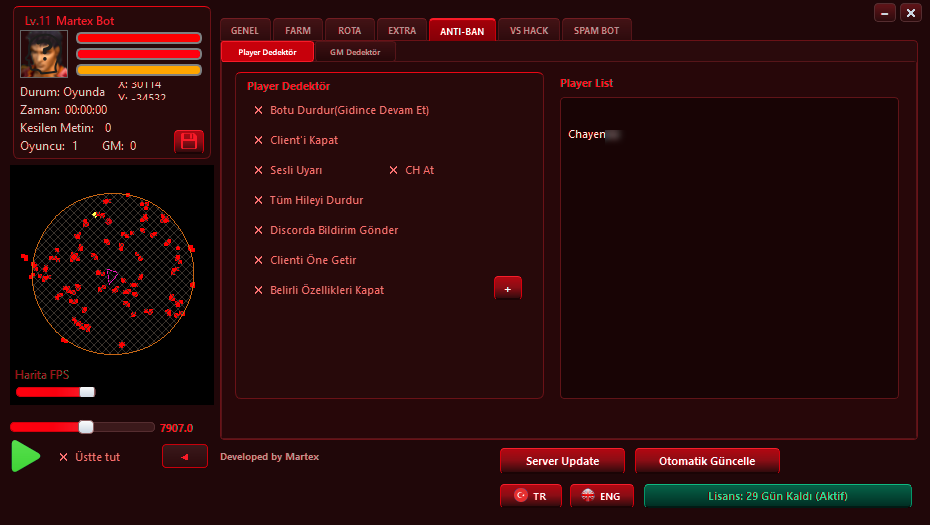Viewport: 930px width, 525px height.
Task: Click the Server Update button
Action: tap(562, 461)
